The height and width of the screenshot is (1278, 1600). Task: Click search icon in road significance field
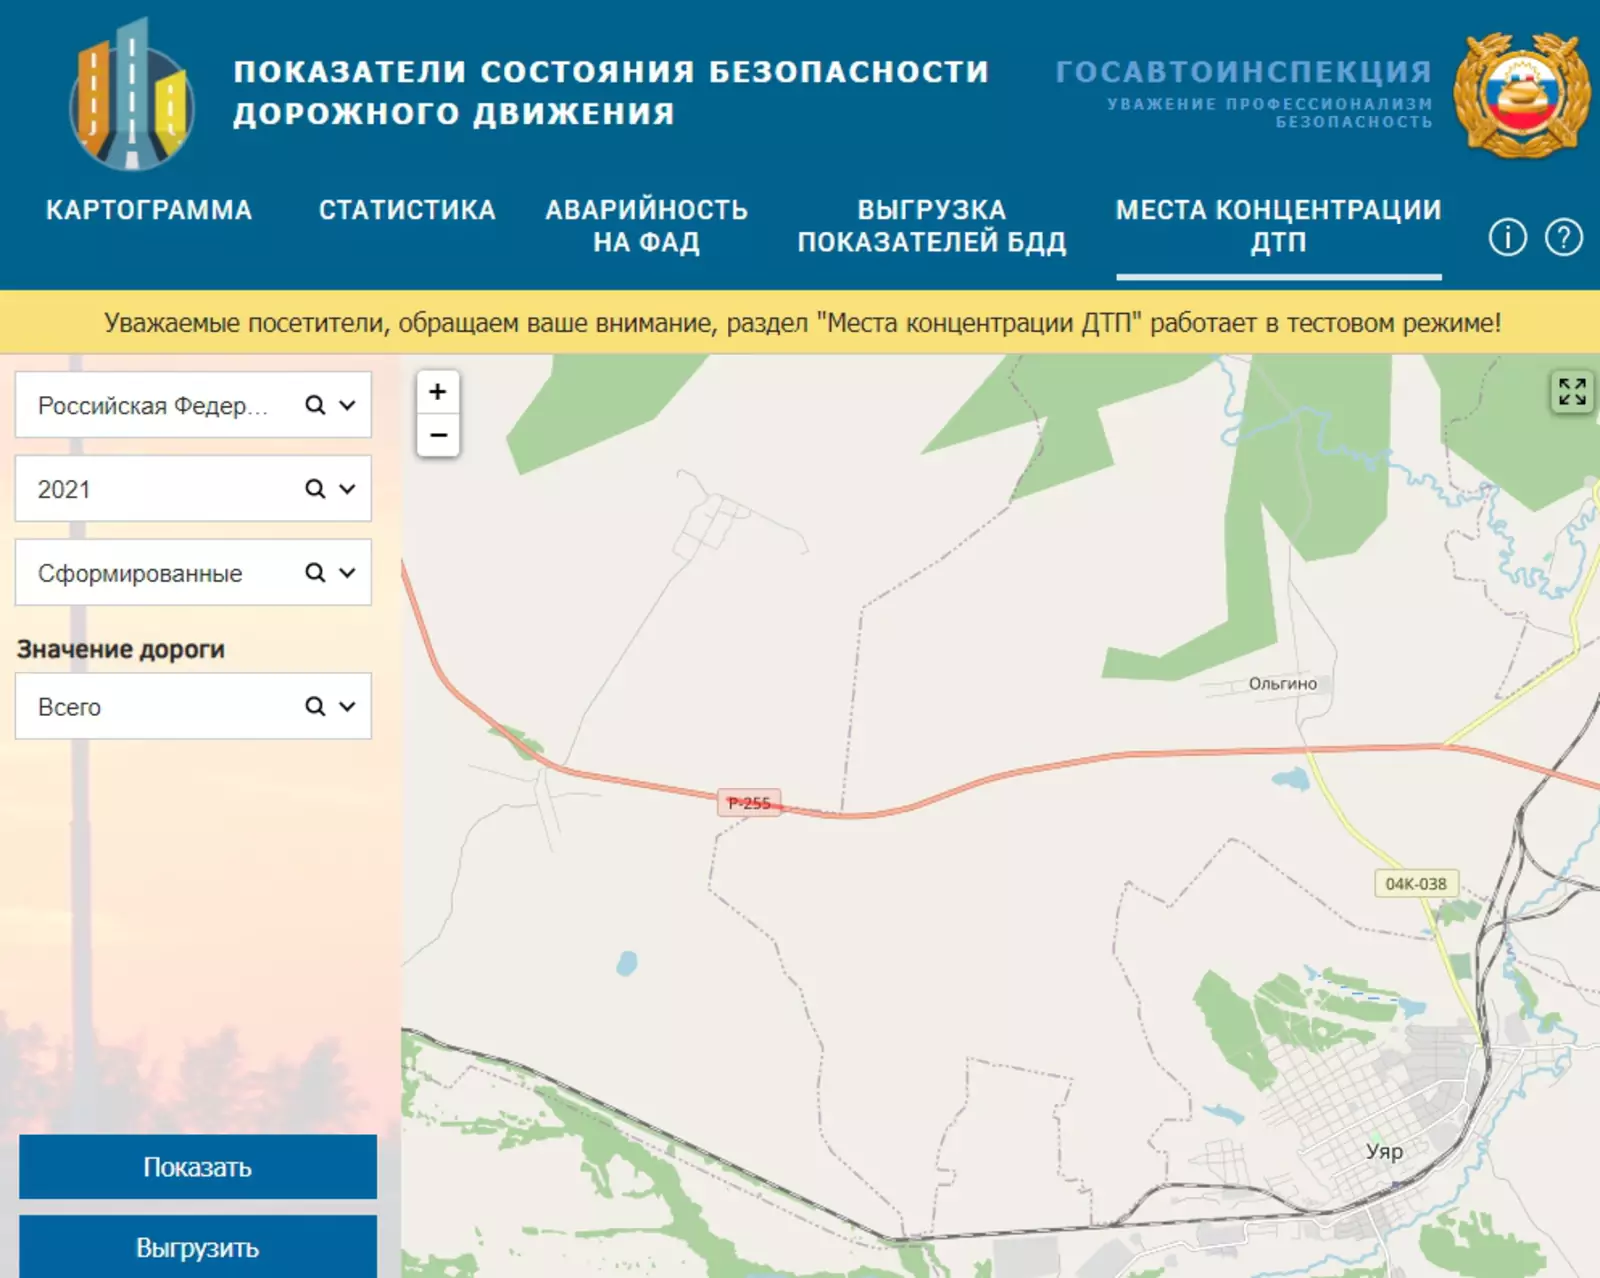(x=315, y=707)
